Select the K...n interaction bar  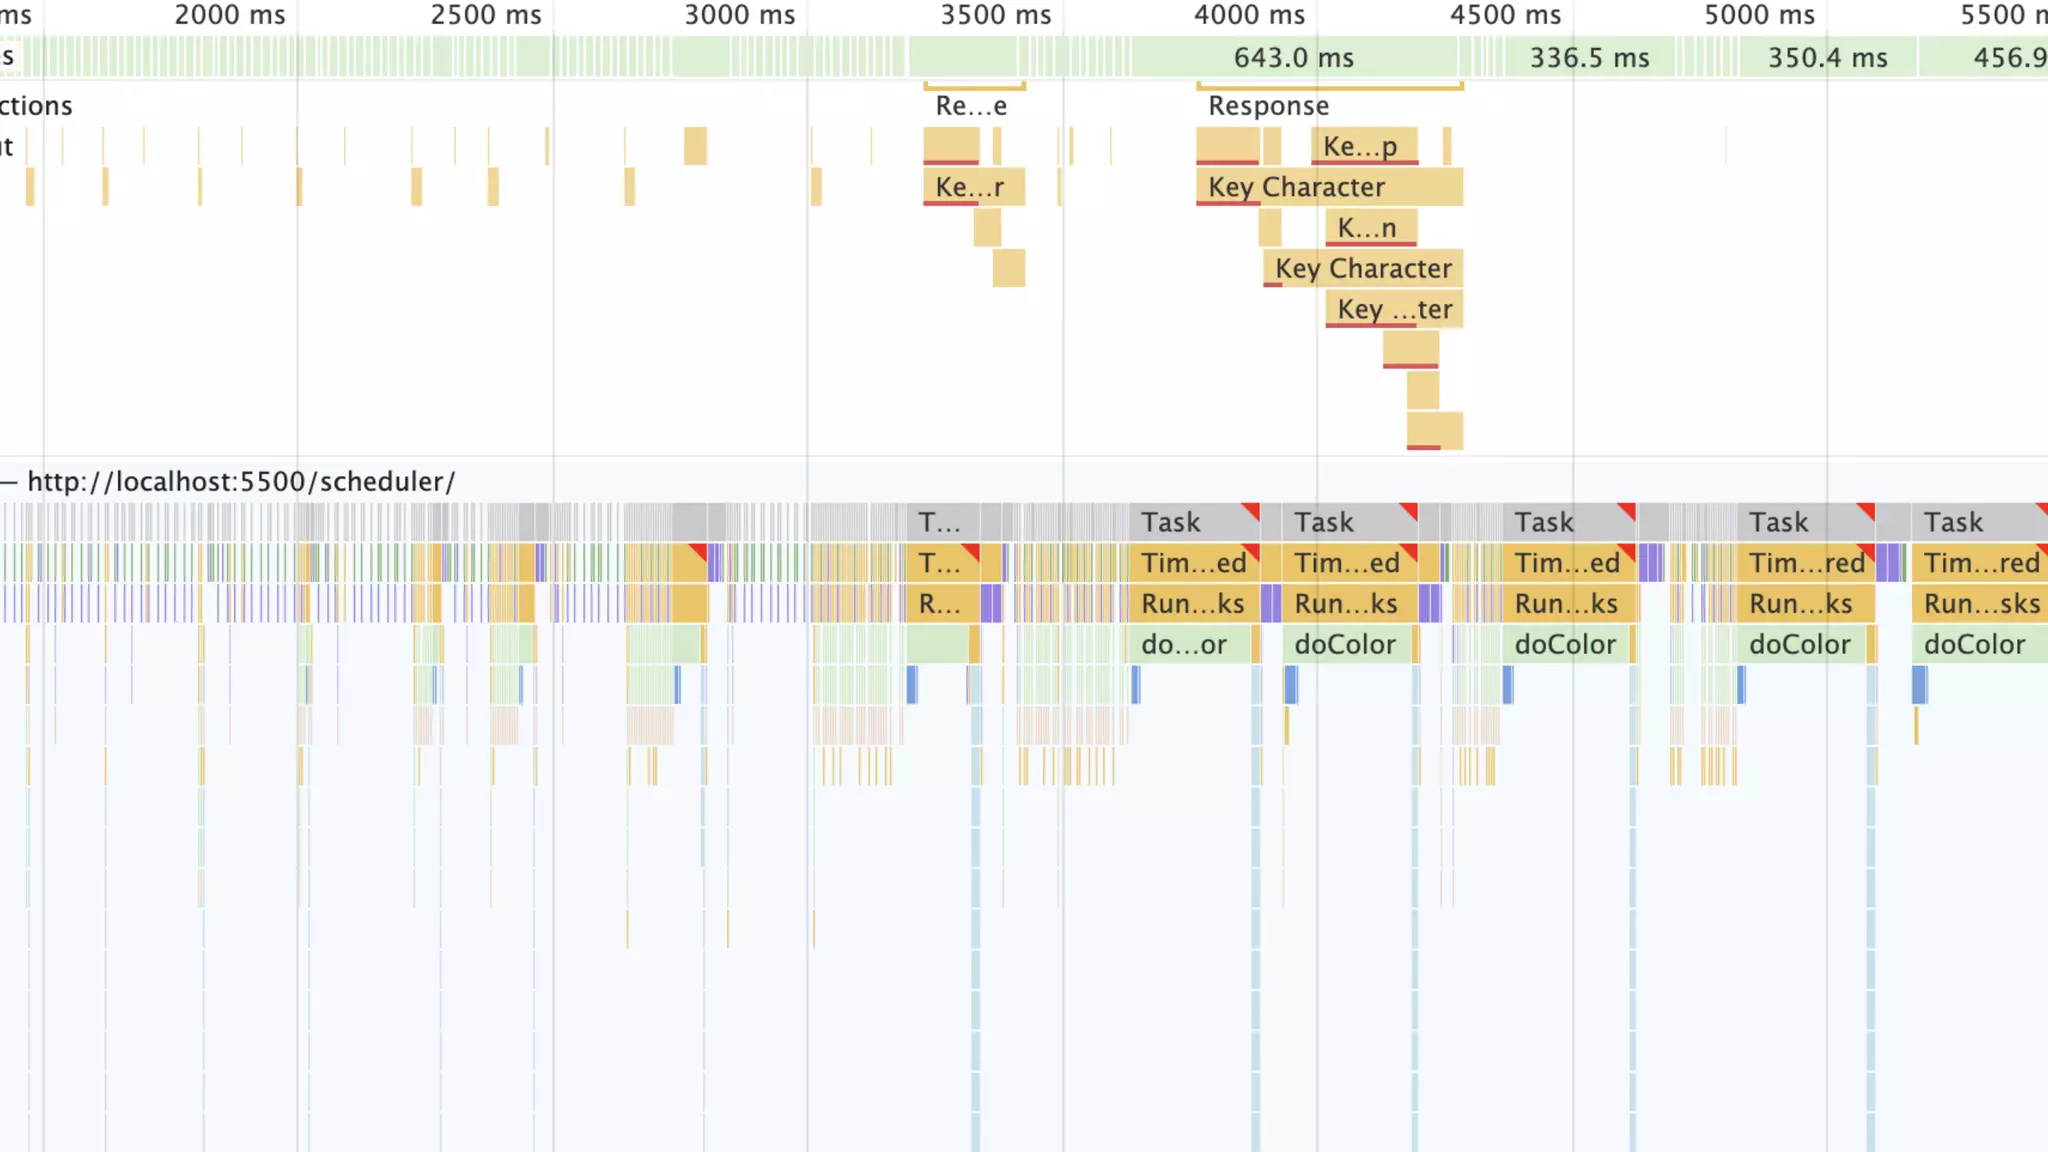(1371, 228)
